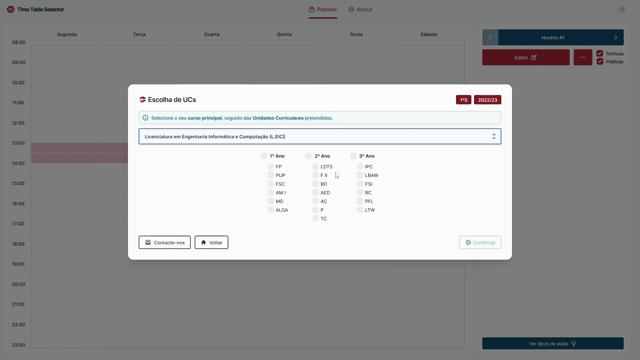Select the AM I course checkbox
This screenshot has height=360, width=640.
click(270, 192)
